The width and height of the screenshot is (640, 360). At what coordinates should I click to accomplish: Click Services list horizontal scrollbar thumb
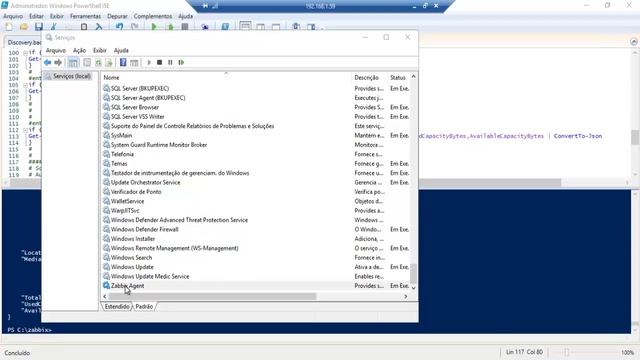(x=212, y=297)
